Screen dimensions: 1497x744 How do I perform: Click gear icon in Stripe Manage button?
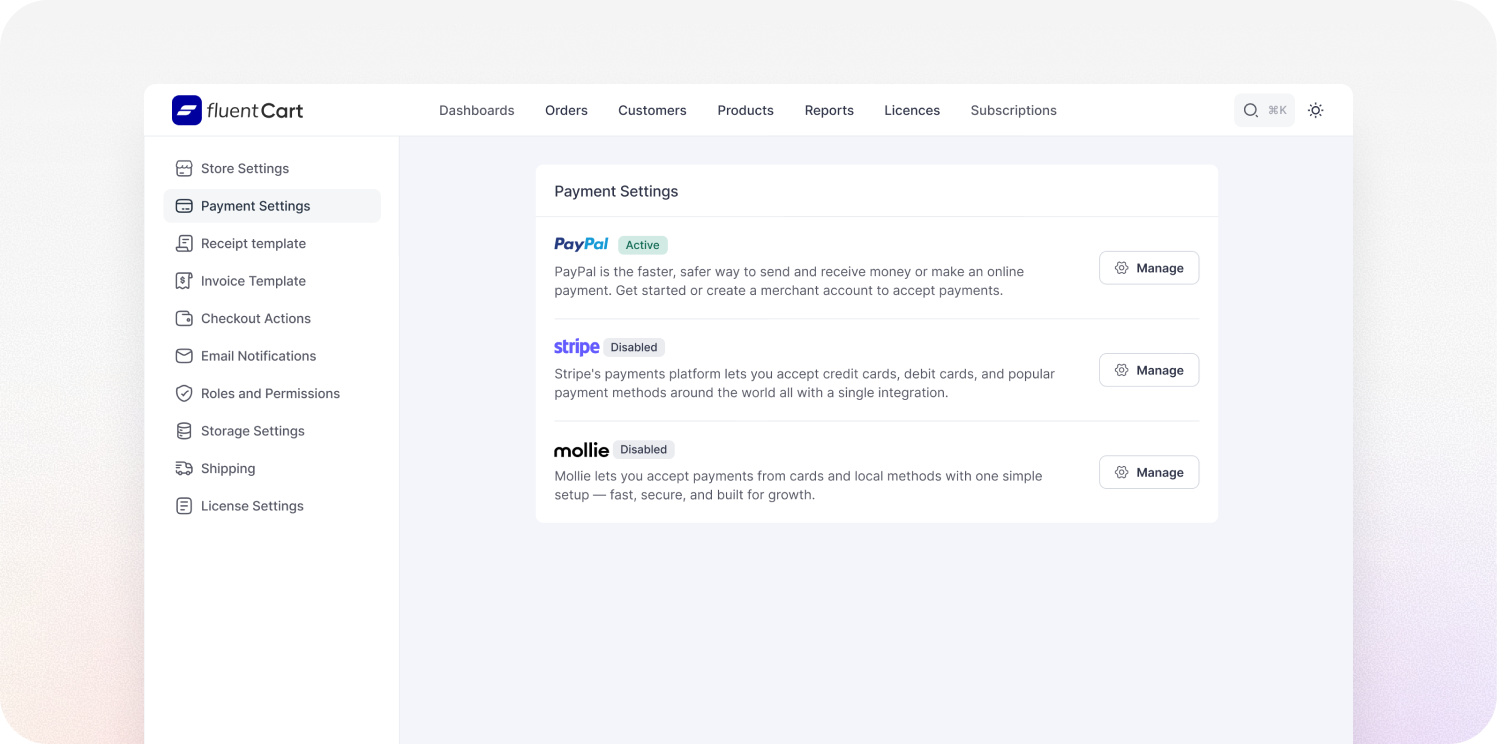(x=1122, y=370)
